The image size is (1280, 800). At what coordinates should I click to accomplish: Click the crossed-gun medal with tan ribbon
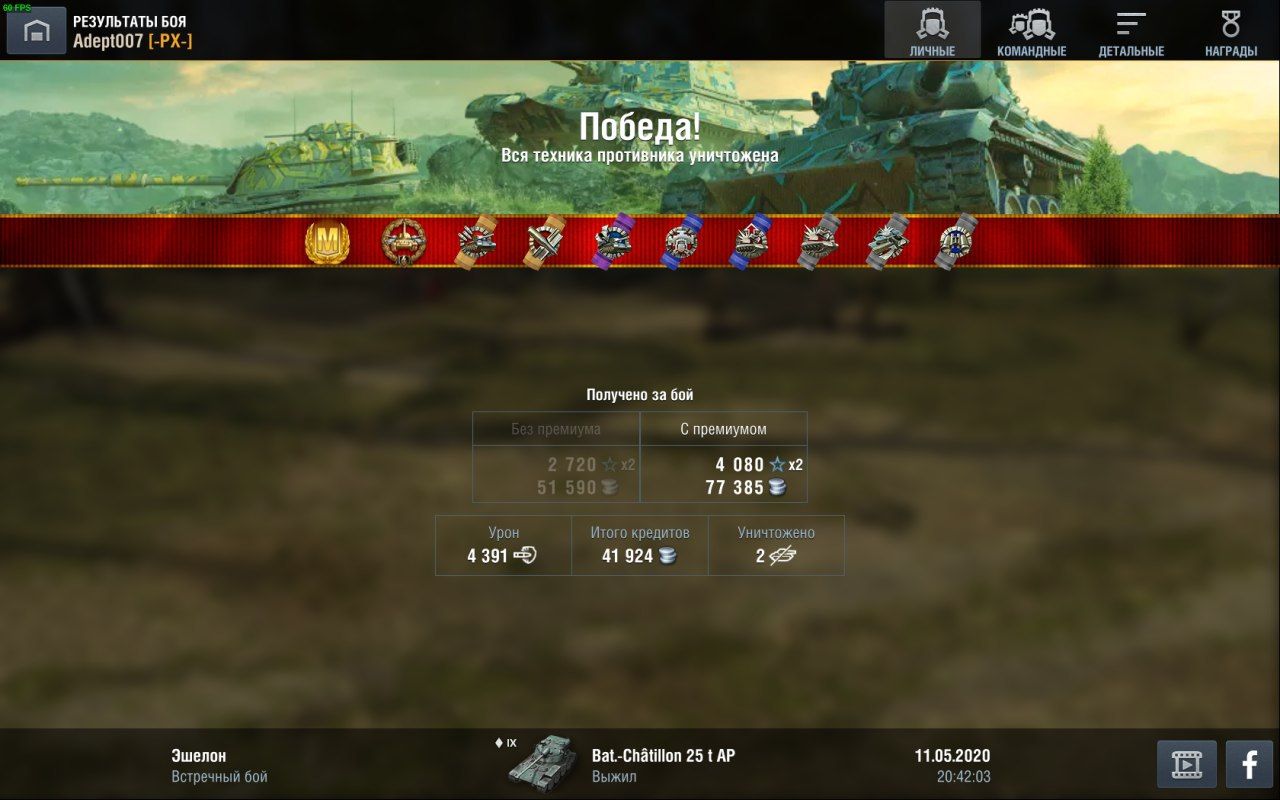[x=546, y=242]
